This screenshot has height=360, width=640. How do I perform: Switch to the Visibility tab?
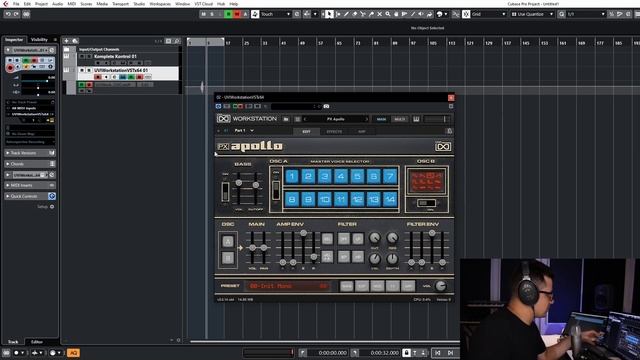click(39, 40)
